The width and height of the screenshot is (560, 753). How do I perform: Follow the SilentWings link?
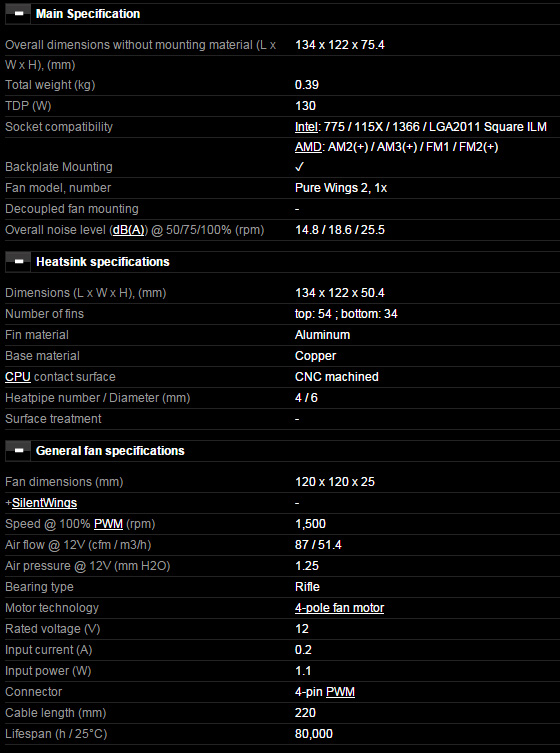pos(44,503)
